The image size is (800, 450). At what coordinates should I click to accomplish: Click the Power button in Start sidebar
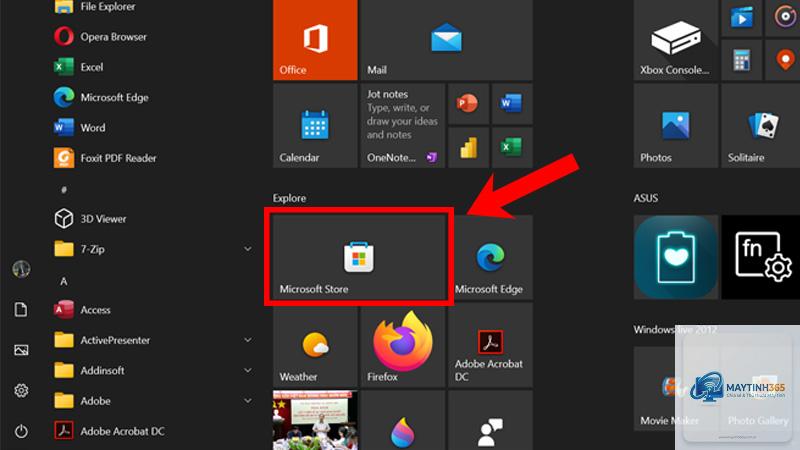[21, 432]
